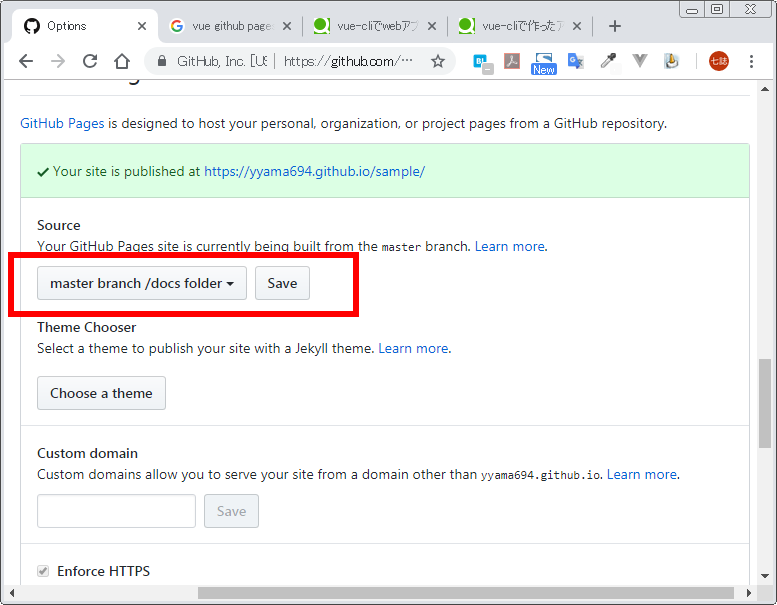777x605 pixels.
Task: Bookmark this page with the star
Action: pos(438,61)
